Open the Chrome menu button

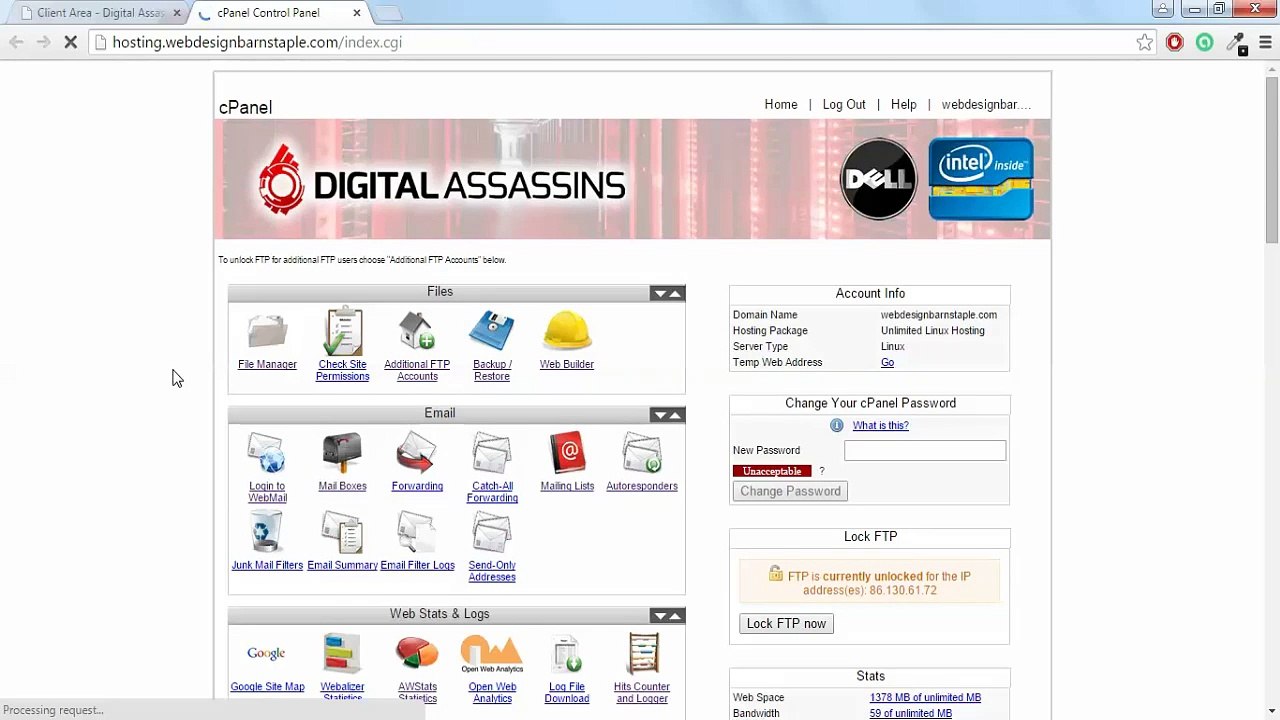tap(1265, 42)
